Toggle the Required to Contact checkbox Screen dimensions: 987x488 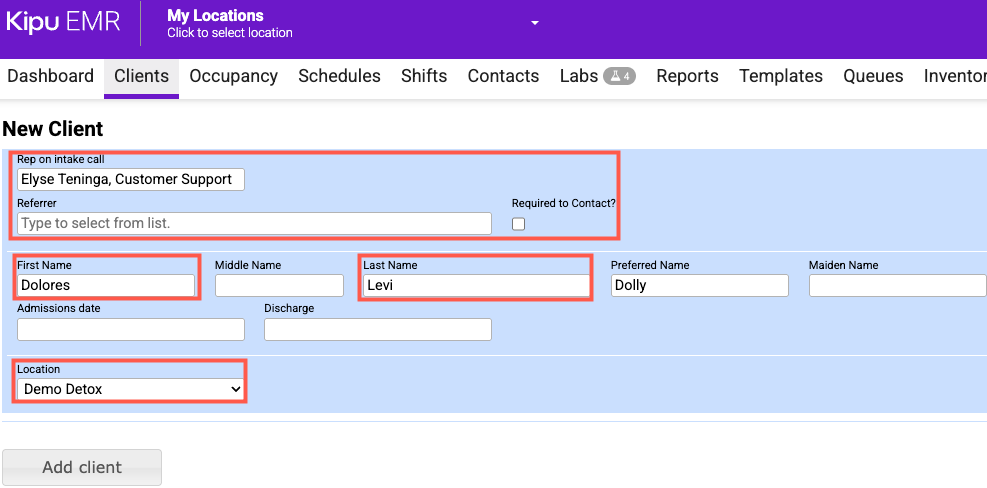click(518, 224)
